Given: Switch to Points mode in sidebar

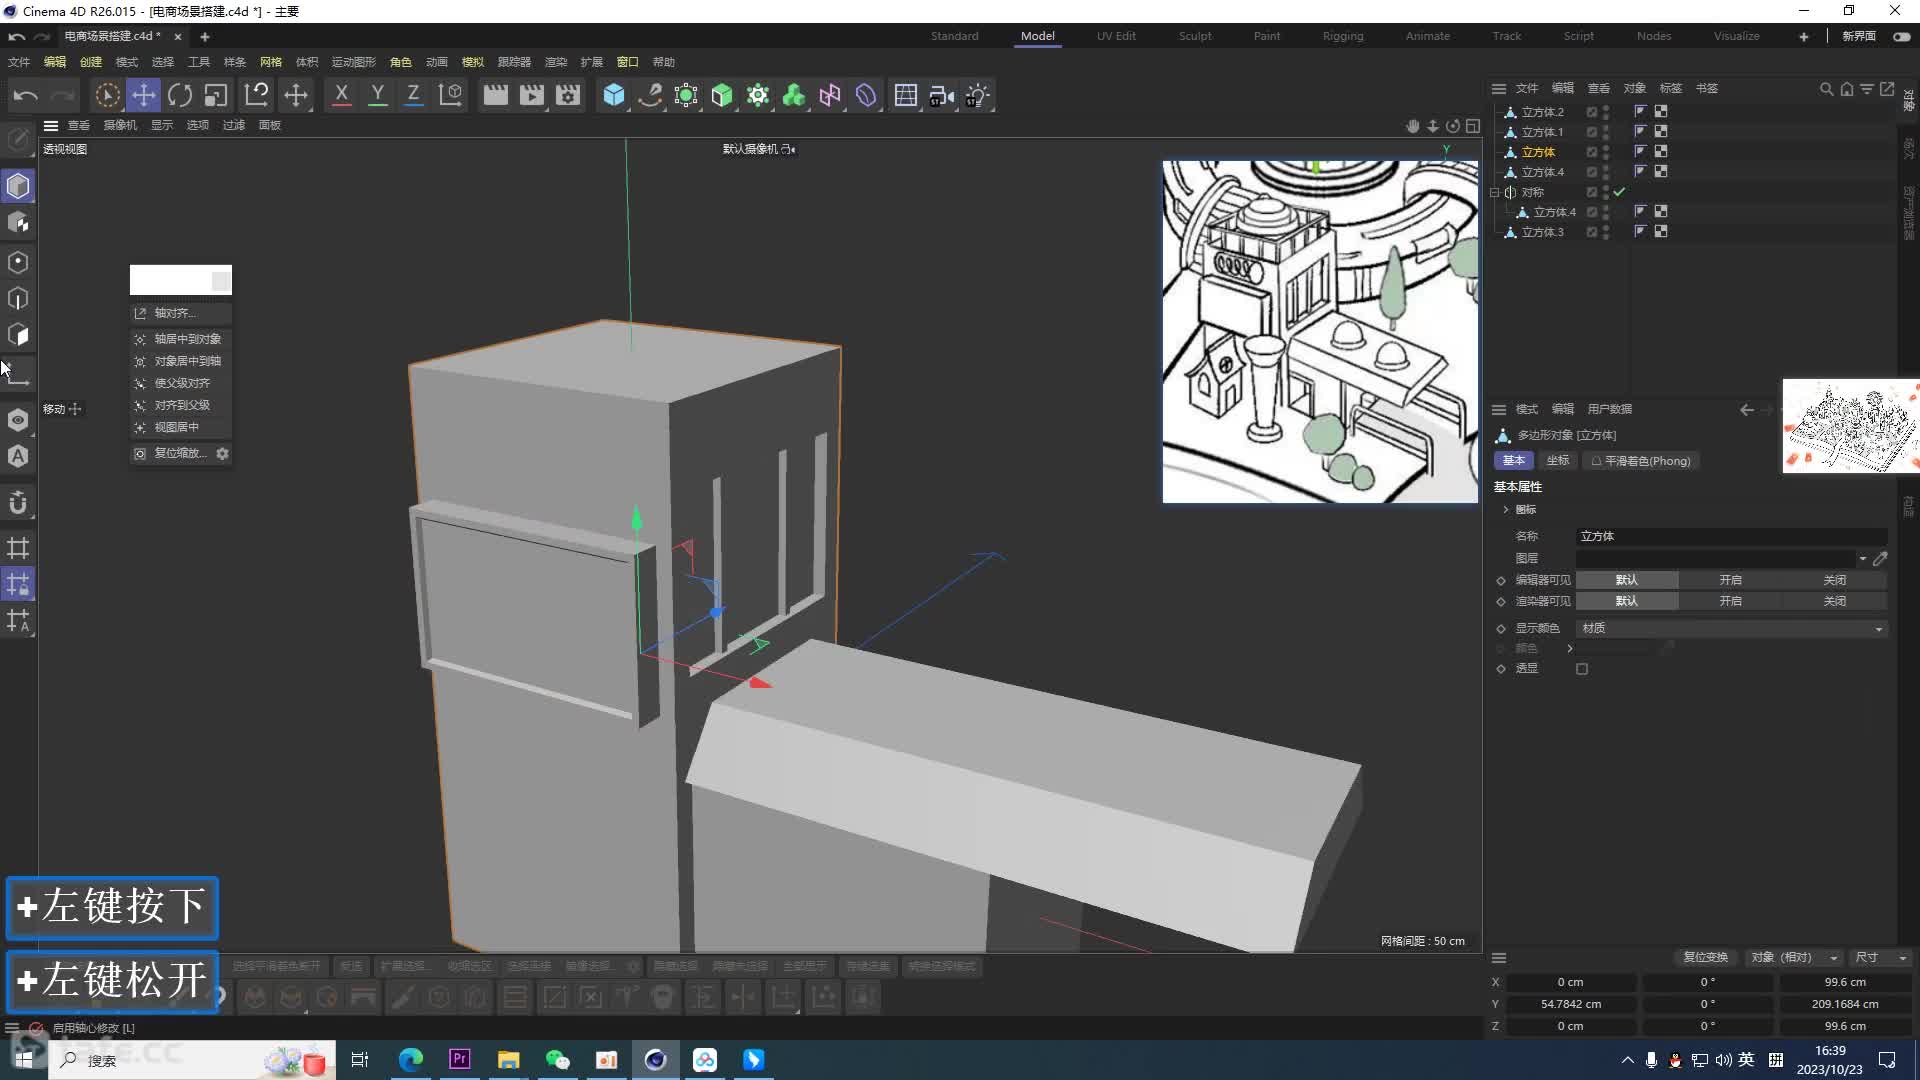Looking at the screenshot, I should pos(18,262).
